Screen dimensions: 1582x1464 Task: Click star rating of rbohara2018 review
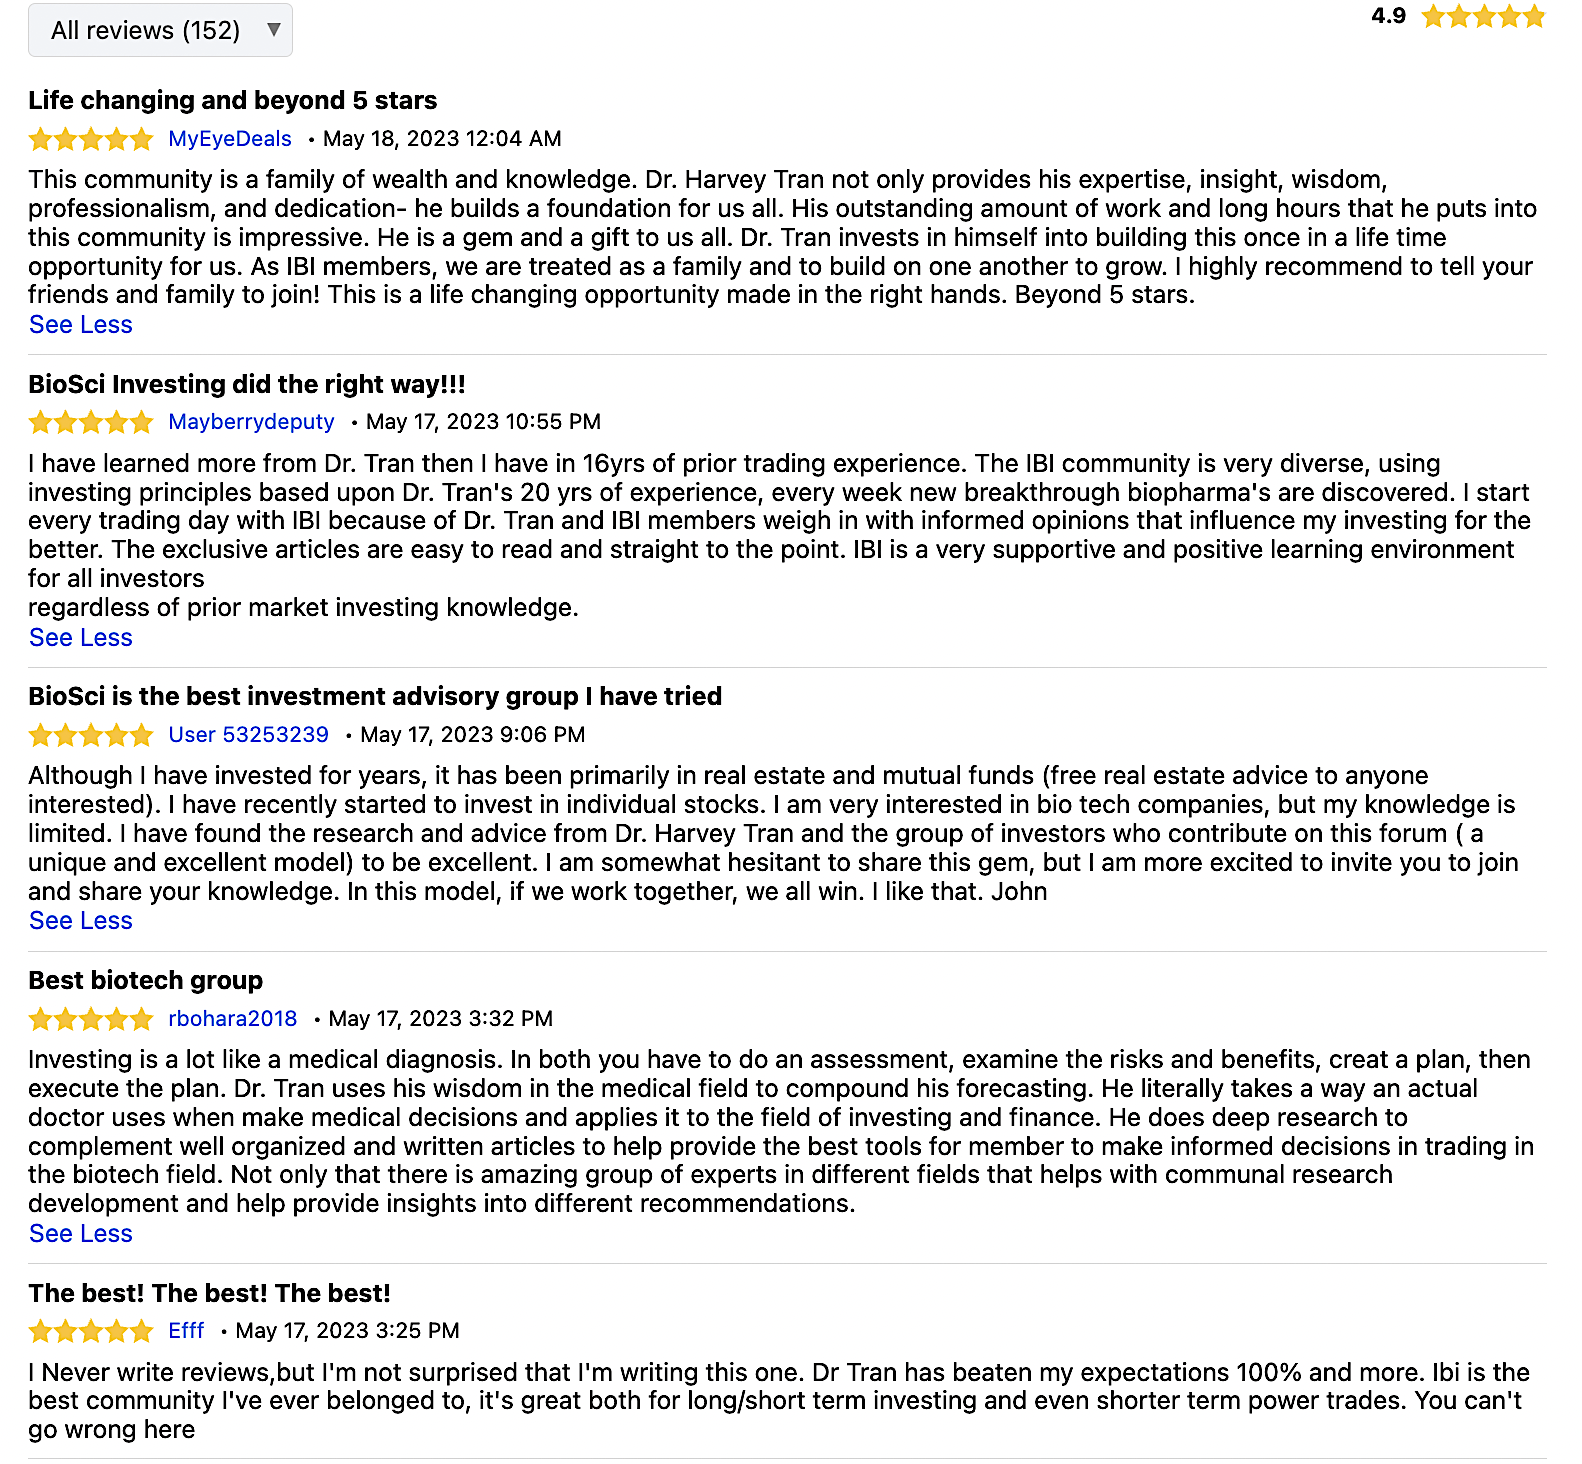(91, 1019)
